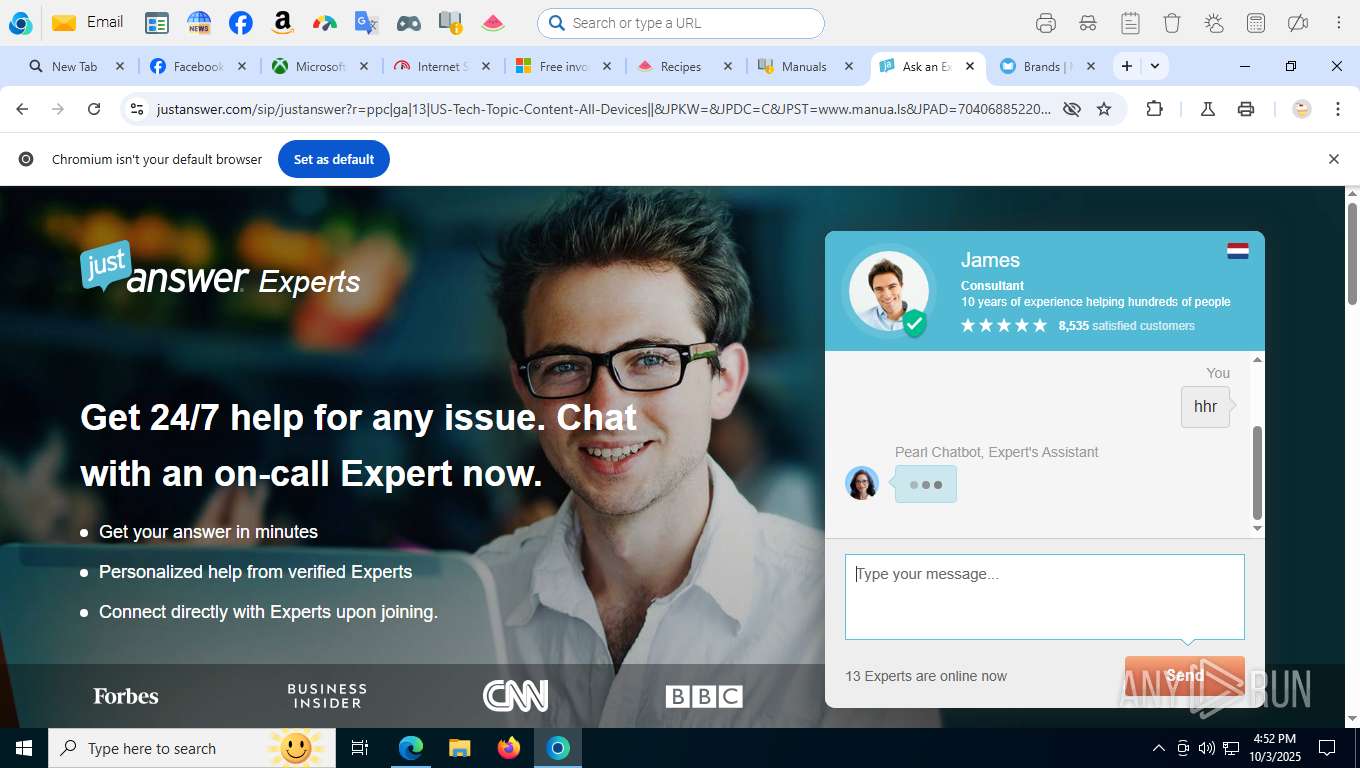Reload the current page
Viewport: 1360px width, 768px height.
point(94,109)
